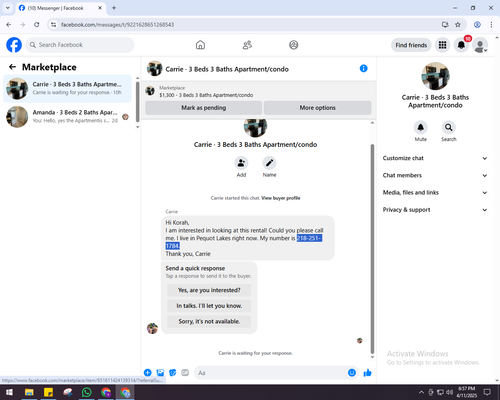Click the browser address bar URL
This screenshot has width=500, height=400.
click(117, 25)
